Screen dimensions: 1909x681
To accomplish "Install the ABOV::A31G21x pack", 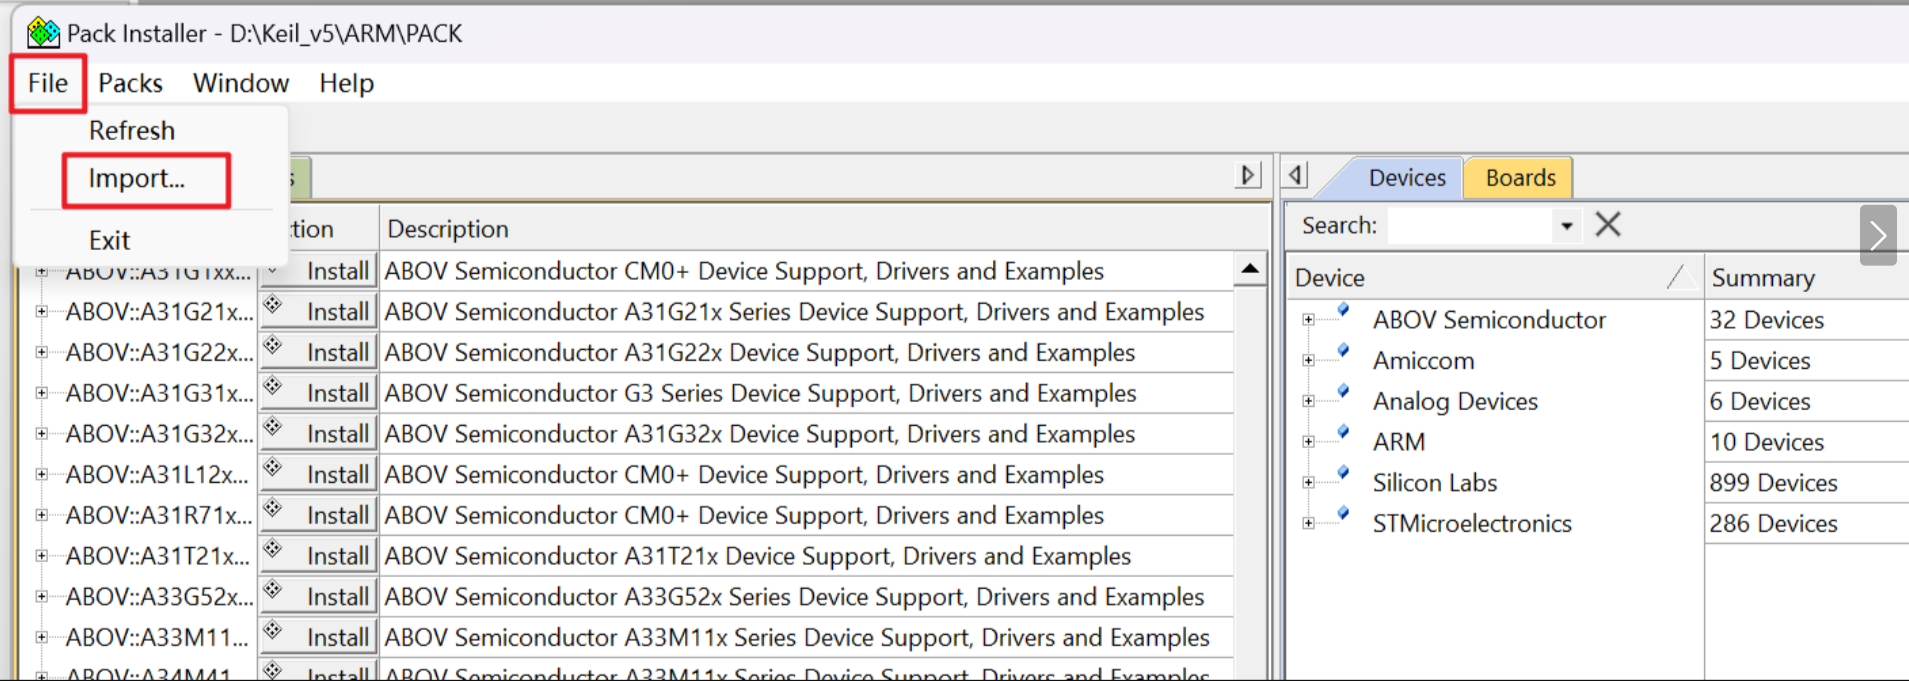I will (x=318, y=312).
